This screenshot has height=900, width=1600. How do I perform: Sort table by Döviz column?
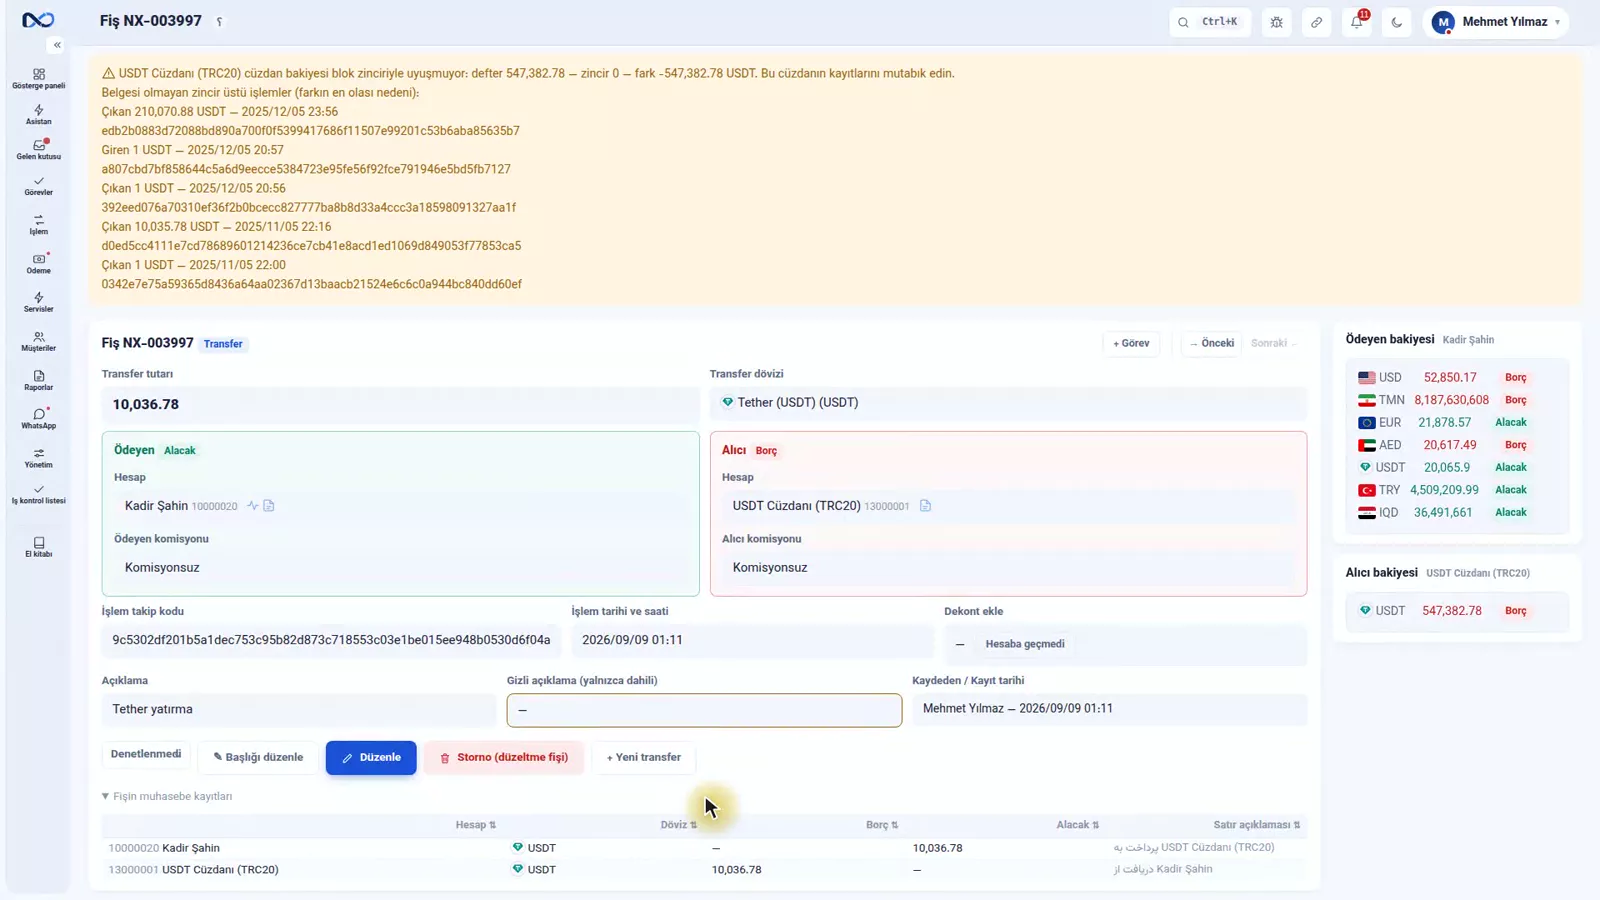click(x=678, y=825)
